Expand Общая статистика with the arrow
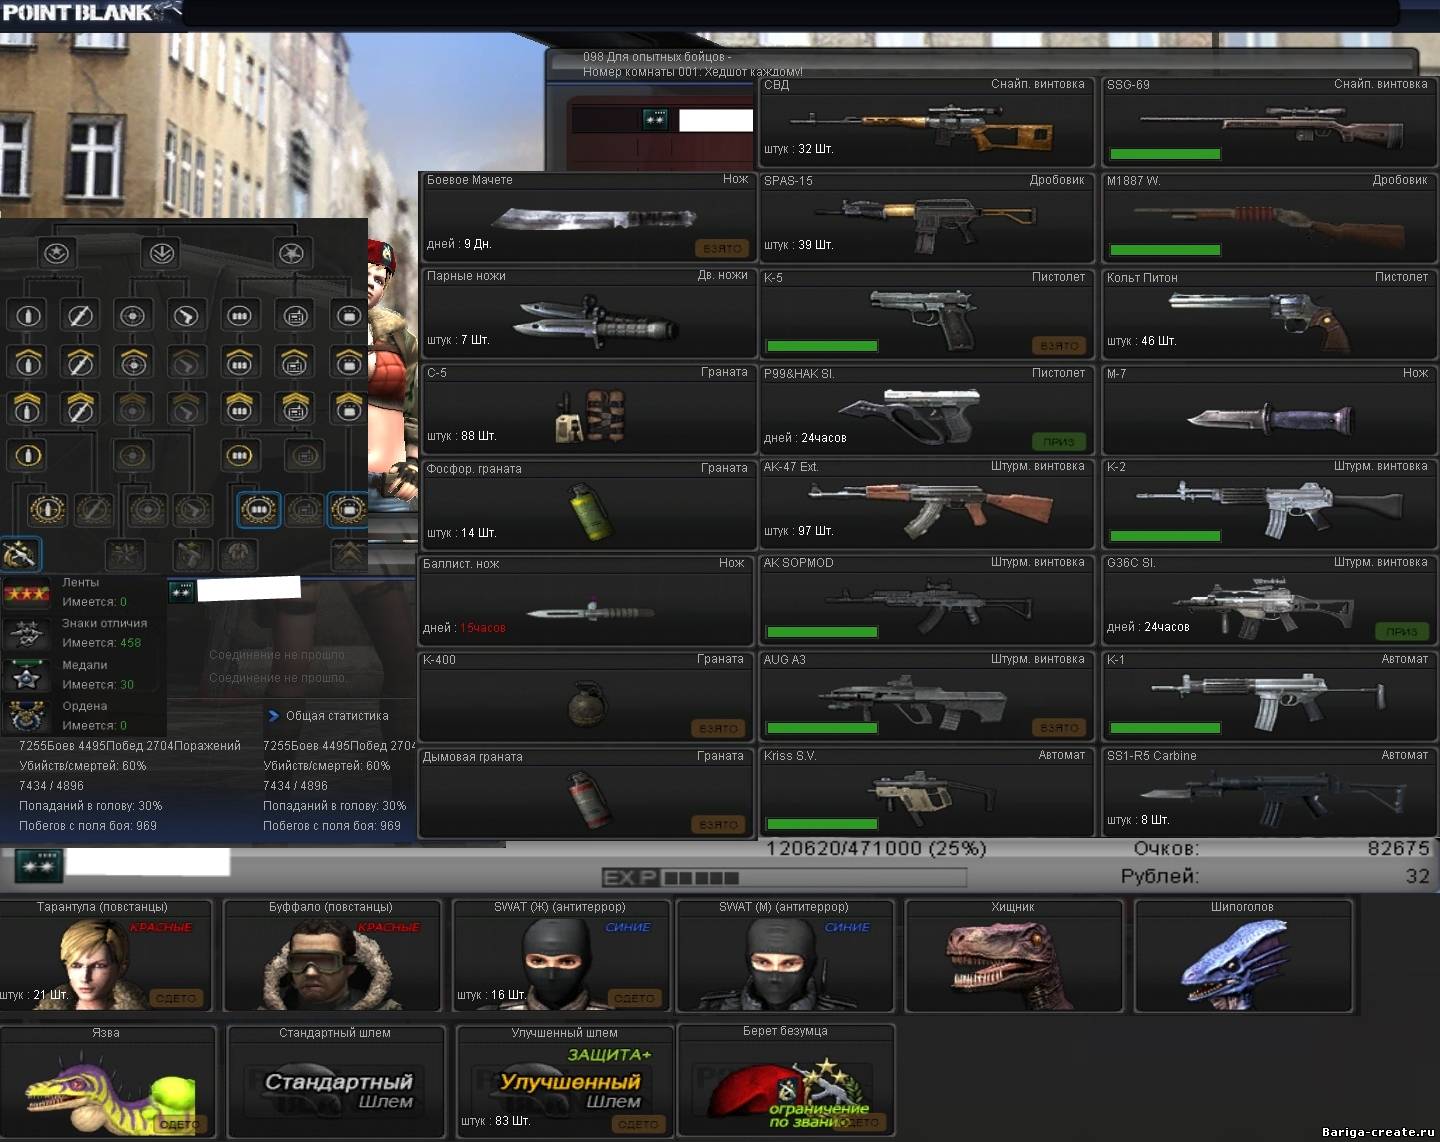 pyautogui.click(x=274, y=716)
